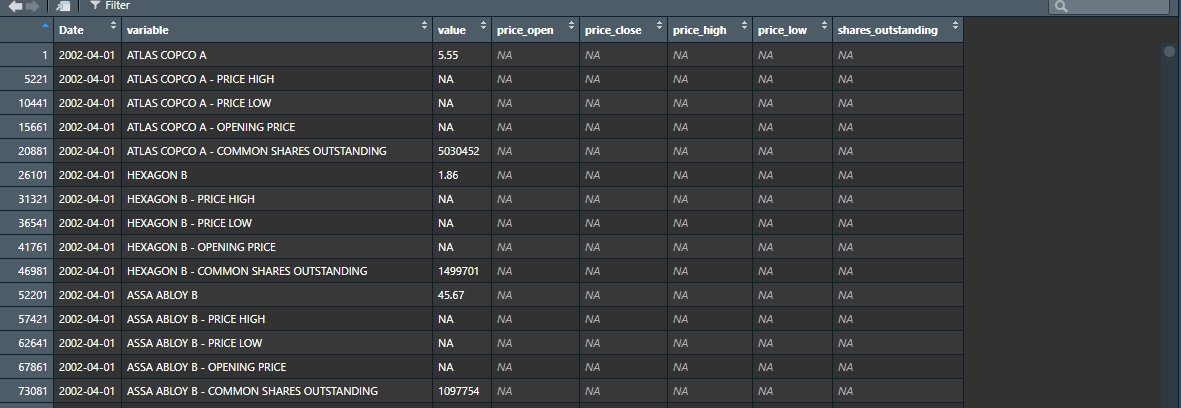Select the row numbered 26101
Image resolution: width=1181 pixels, height=408 pixels.
pyautogui.click(x=27, y=175)
